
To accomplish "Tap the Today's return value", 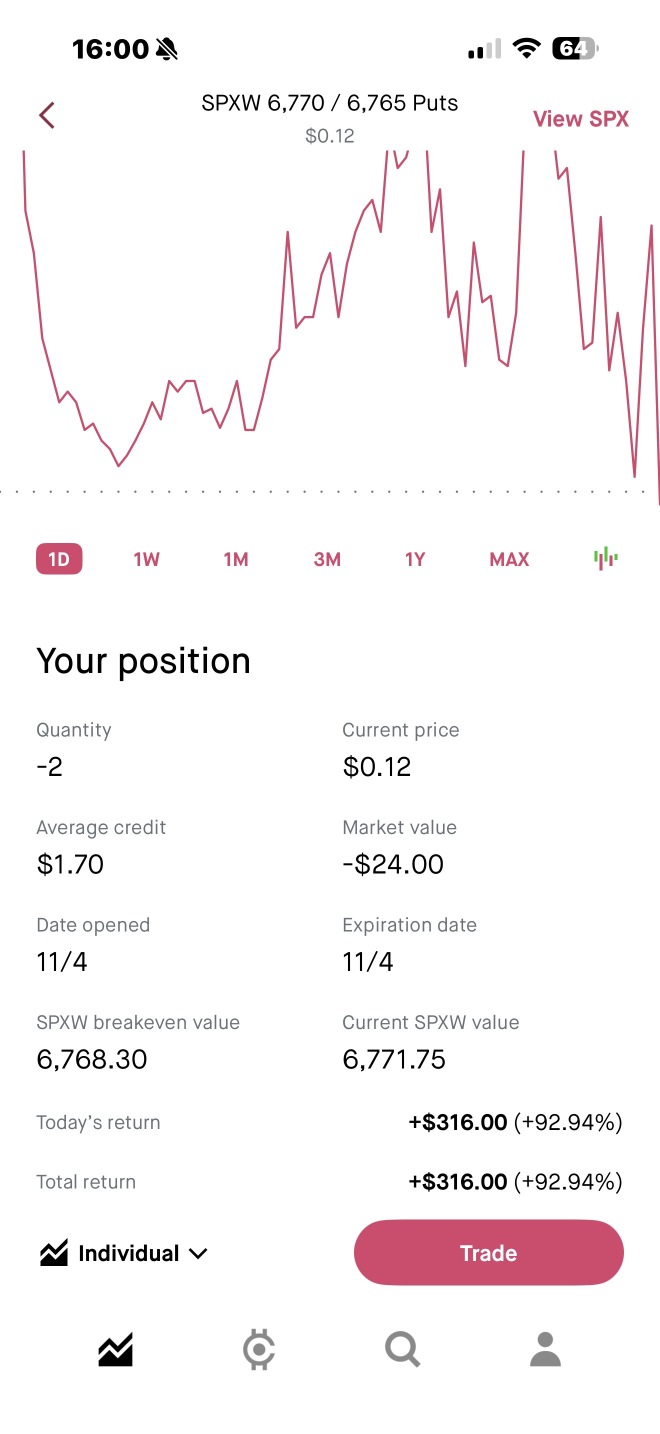I will (x=515, y=1123).
